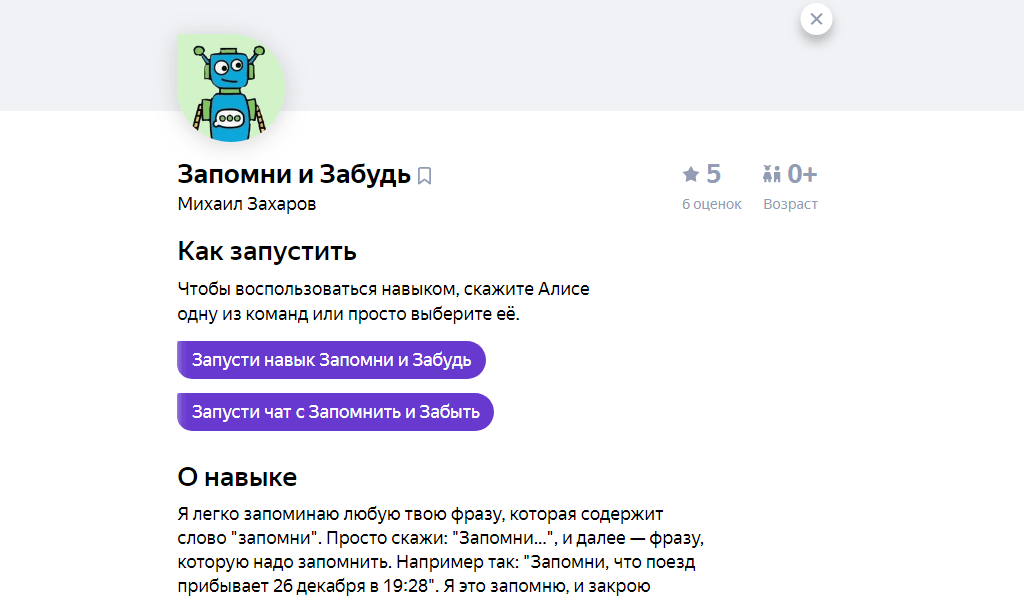
Task: Click the skill title Запомни и Забудь
Action: click(x=292, y=173)
